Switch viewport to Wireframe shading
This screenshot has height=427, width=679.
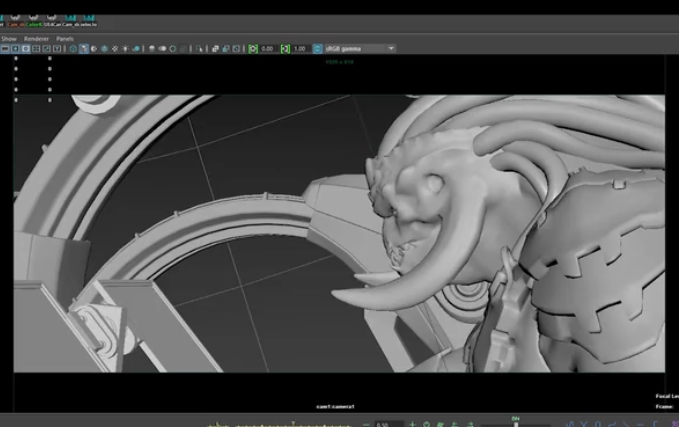click(73, 49)
